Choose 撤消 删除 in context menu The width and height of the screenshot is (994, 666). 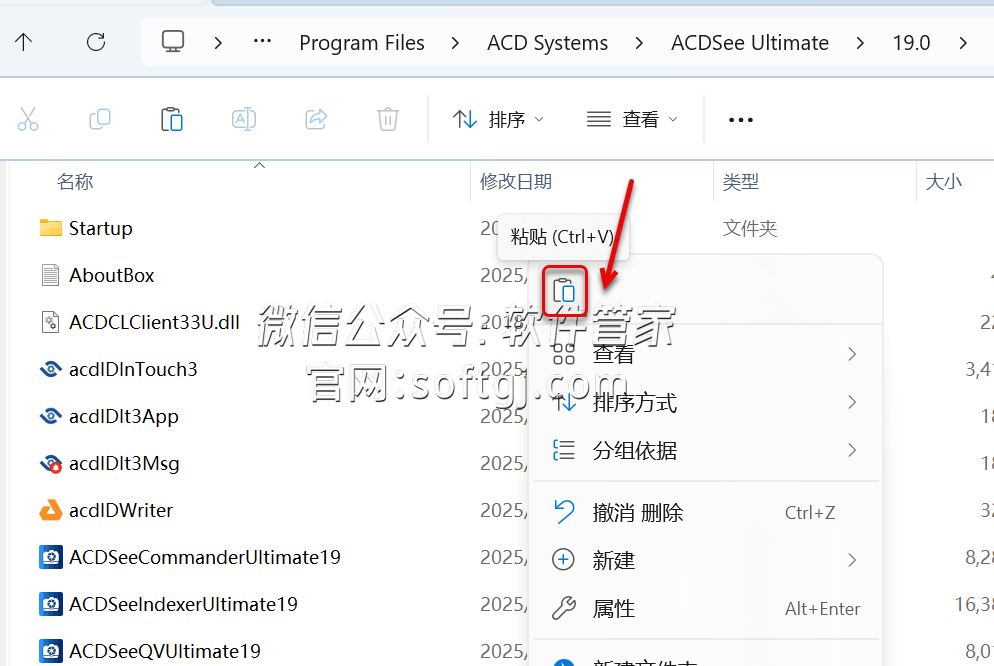pos(706,512)
